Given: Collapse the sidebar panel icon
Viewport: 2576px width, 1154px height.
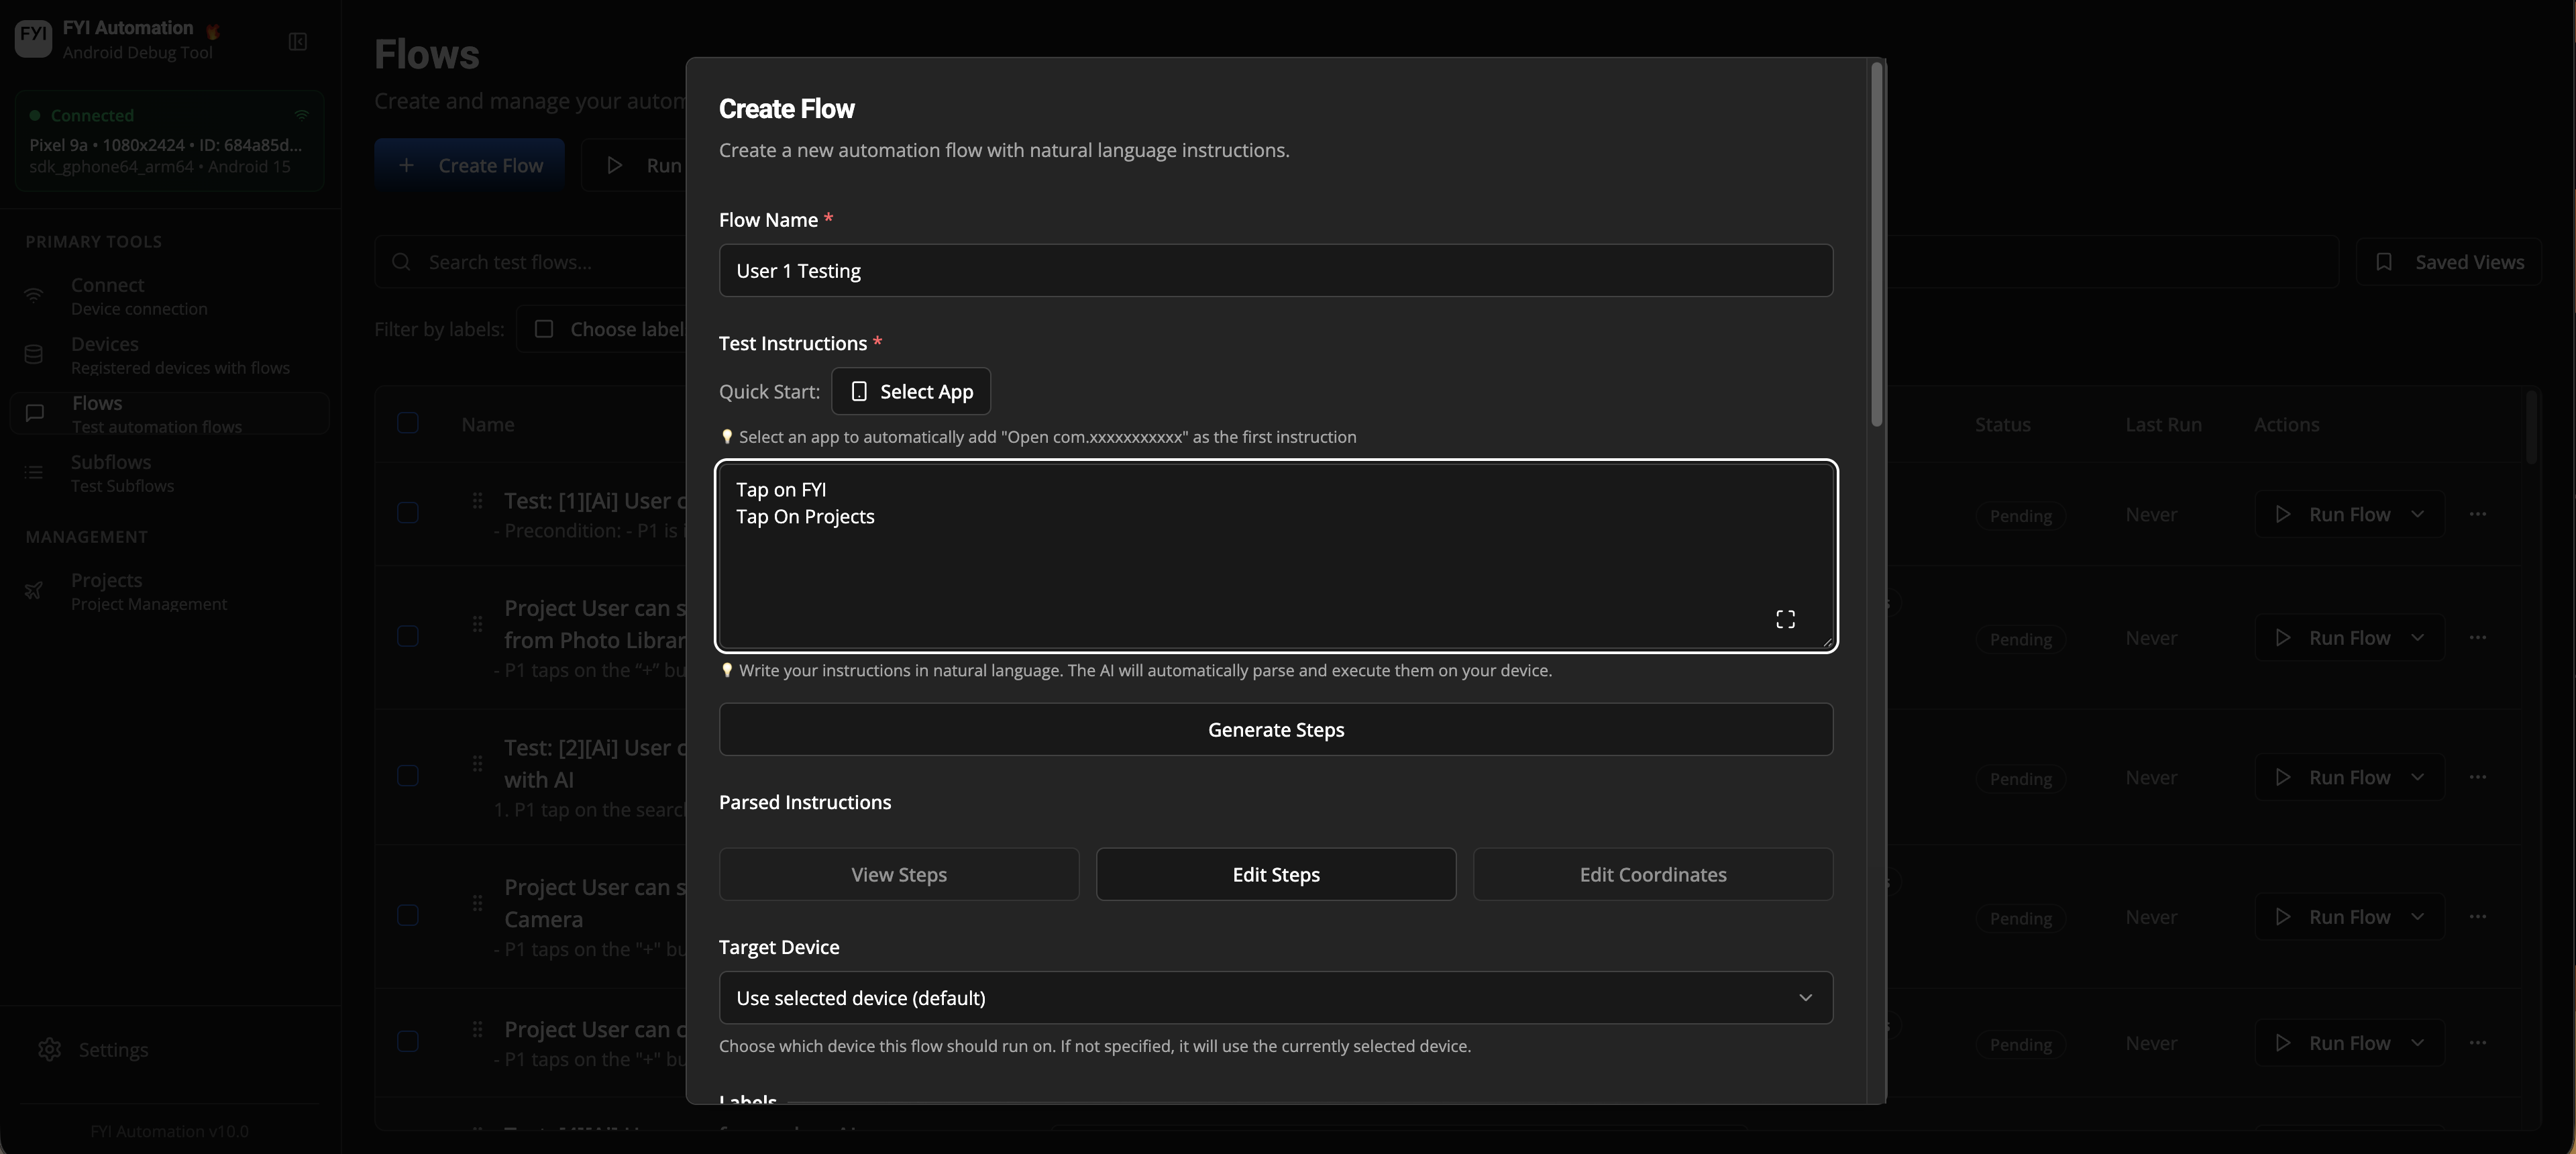Looking at the screenshot, I should pyautogui.click(x=298, y=41).
